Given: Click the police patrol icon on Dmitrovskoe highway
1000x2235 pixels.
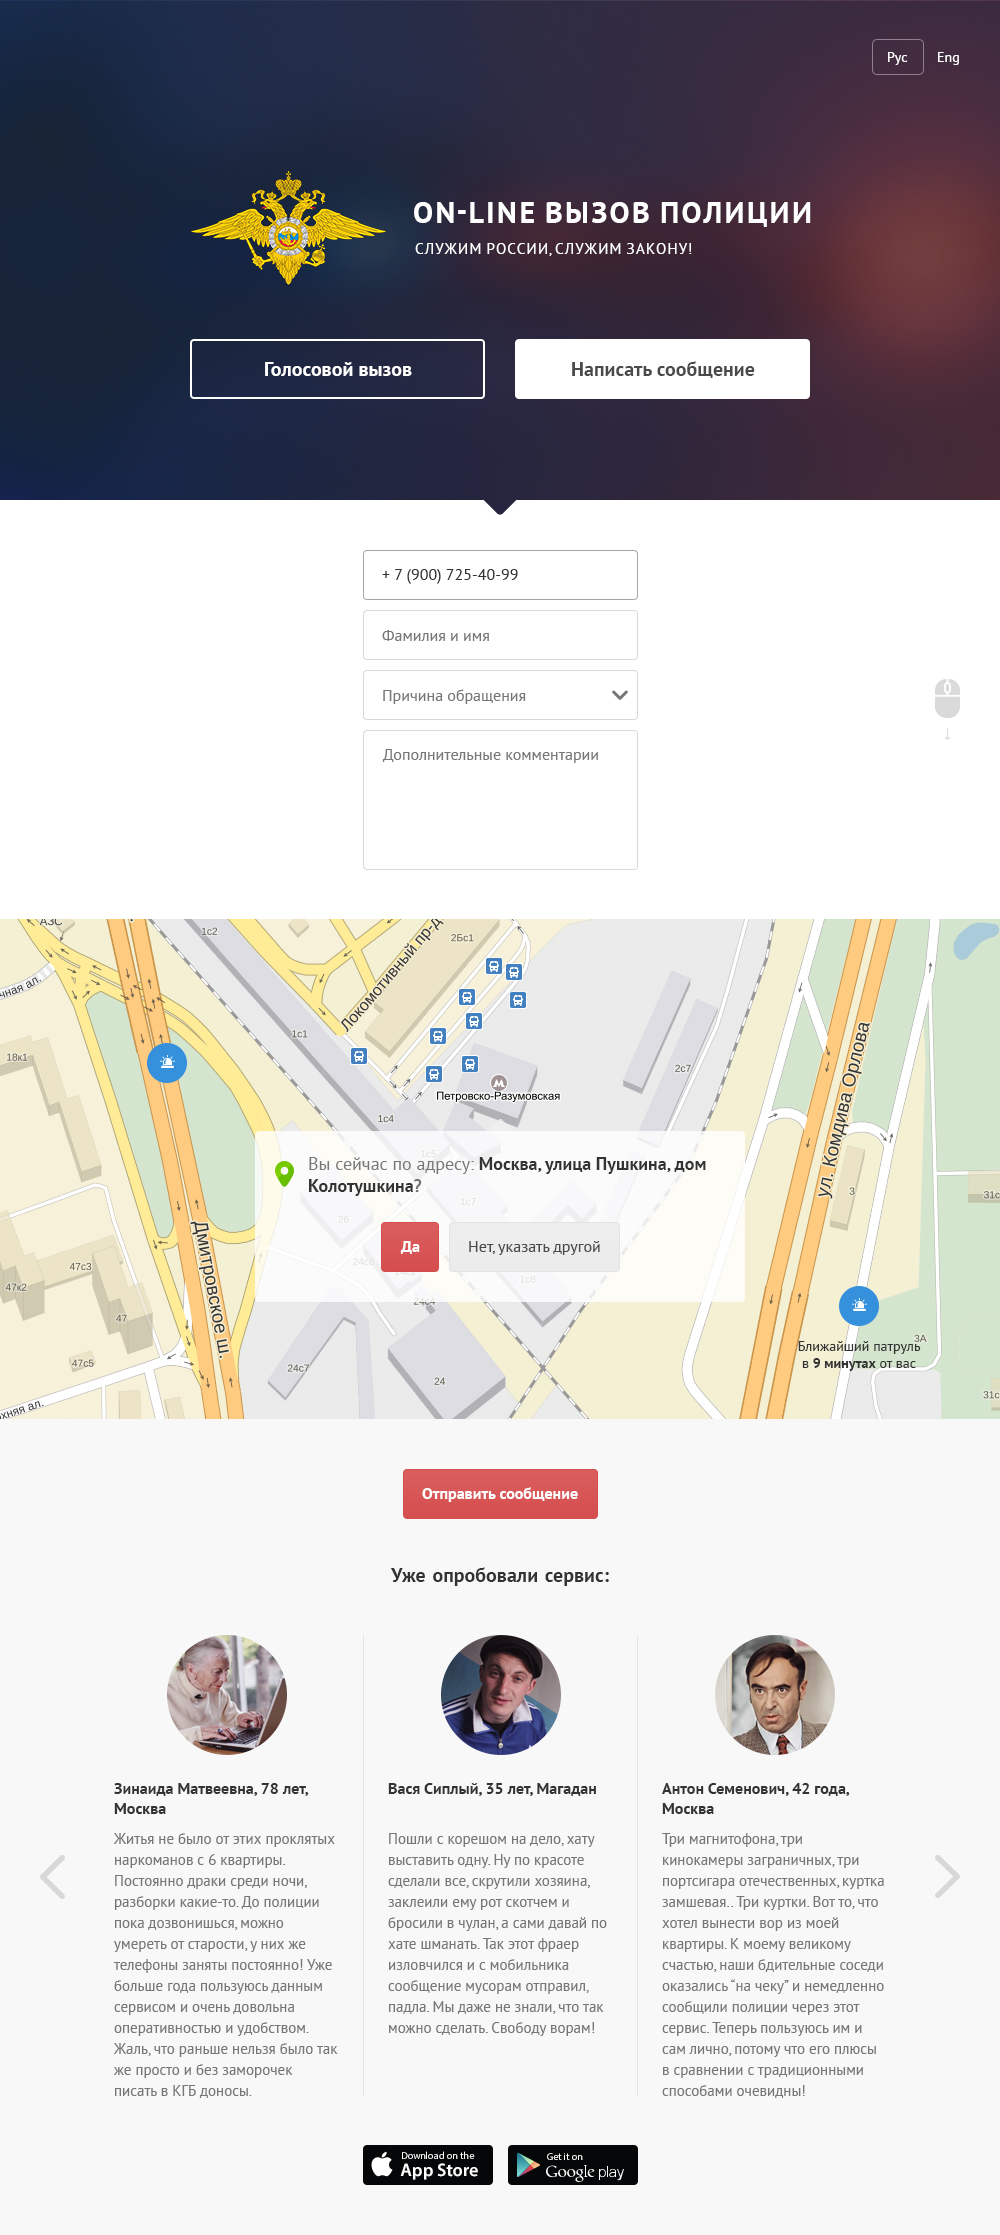Looking at the screenshot, I should point(167,1062).
